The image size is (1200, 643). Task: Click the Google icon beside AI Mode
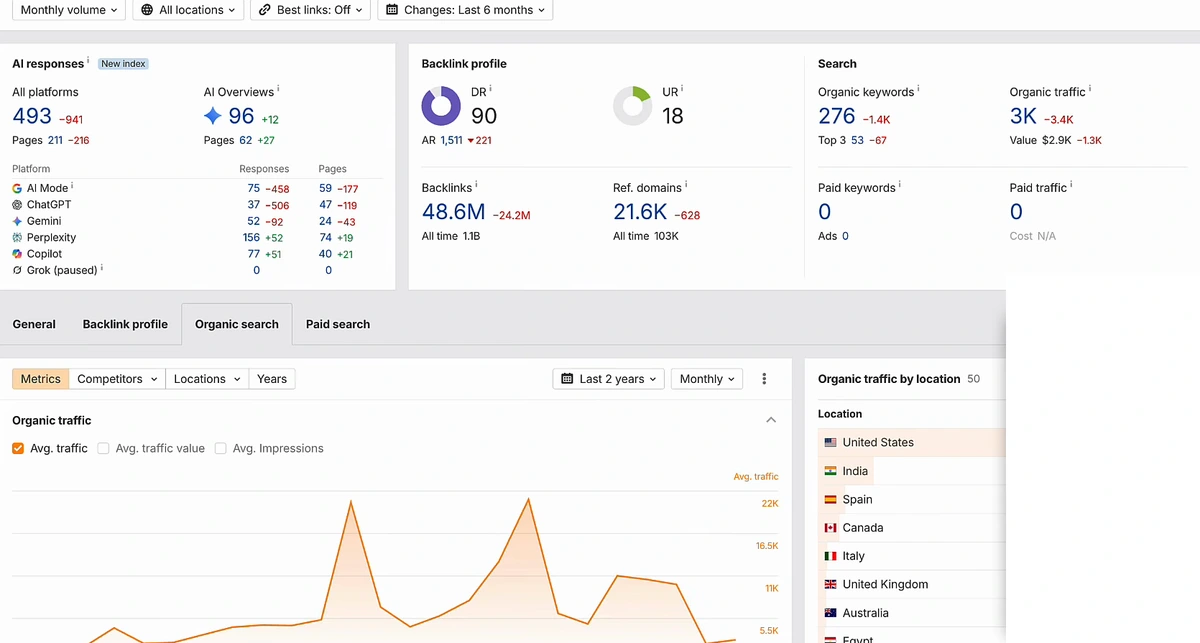[x=17, y=188]
